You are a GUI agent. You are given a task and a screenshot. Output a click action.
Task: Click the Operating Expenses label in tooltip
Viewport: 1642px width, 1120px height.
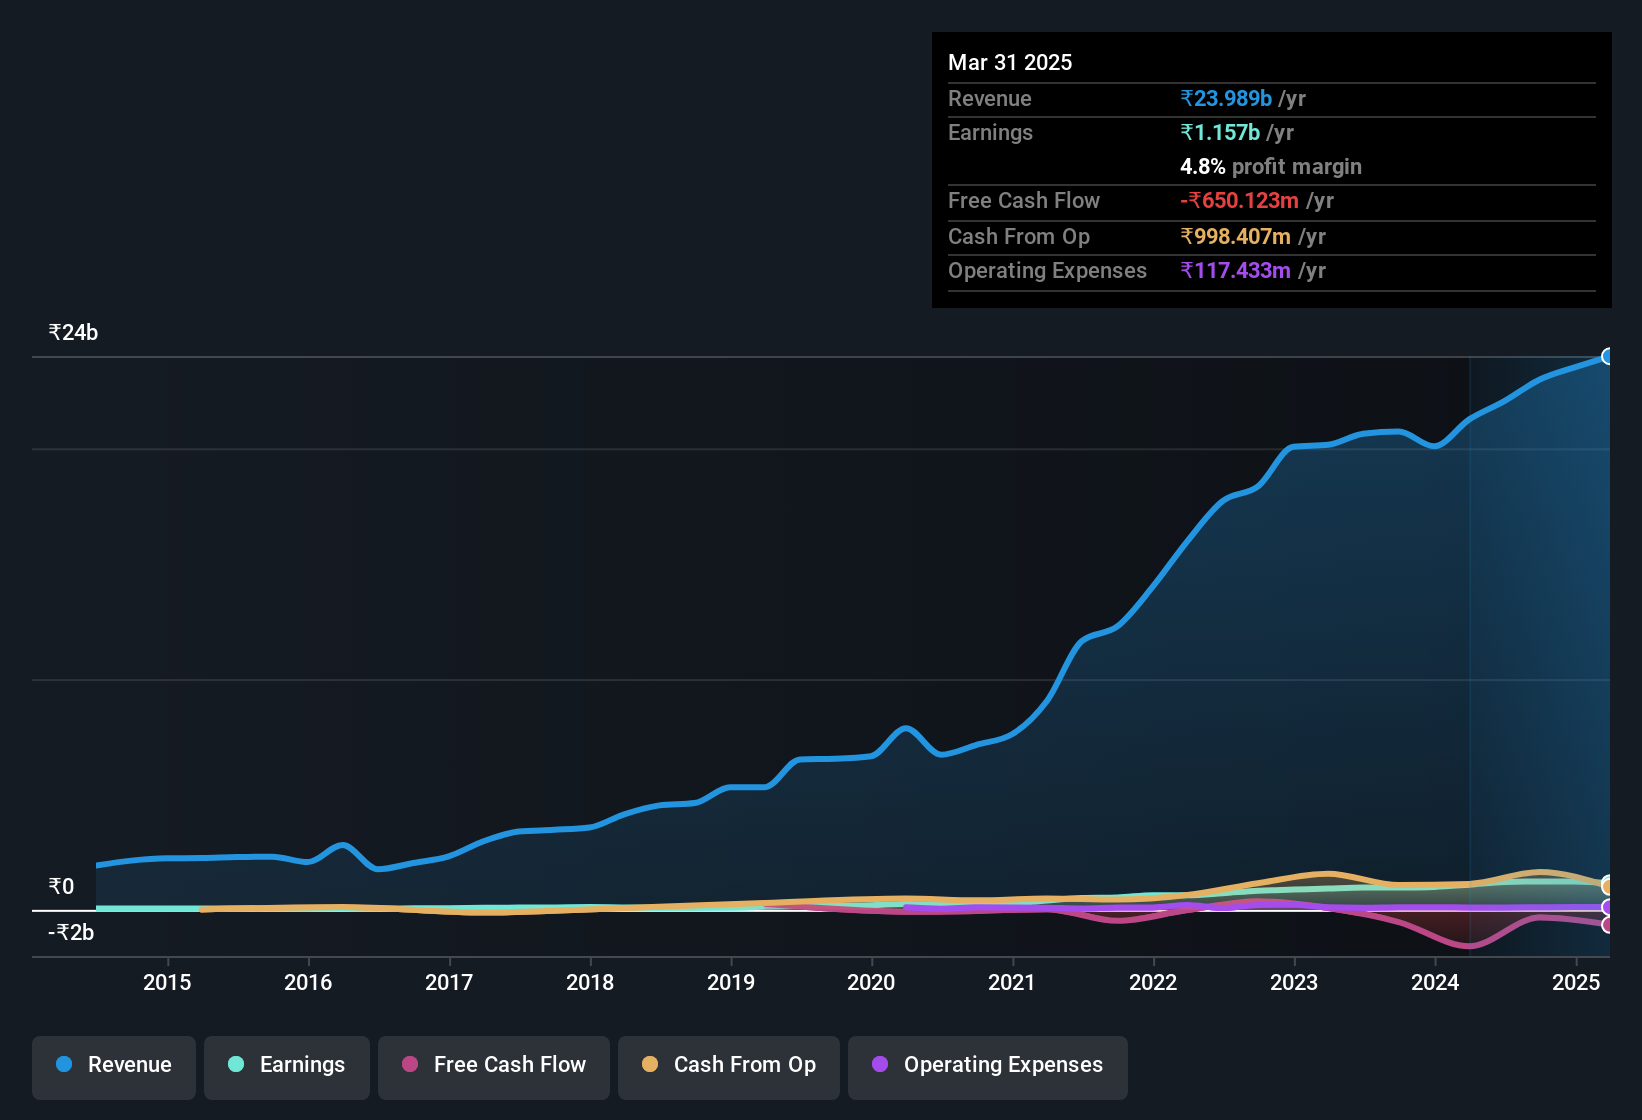[1047, 270]
